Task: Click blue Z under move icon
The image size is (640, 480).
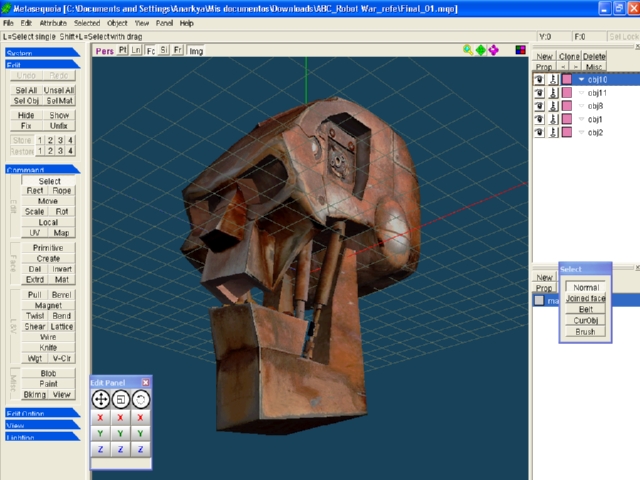Action: pos(100,449)
